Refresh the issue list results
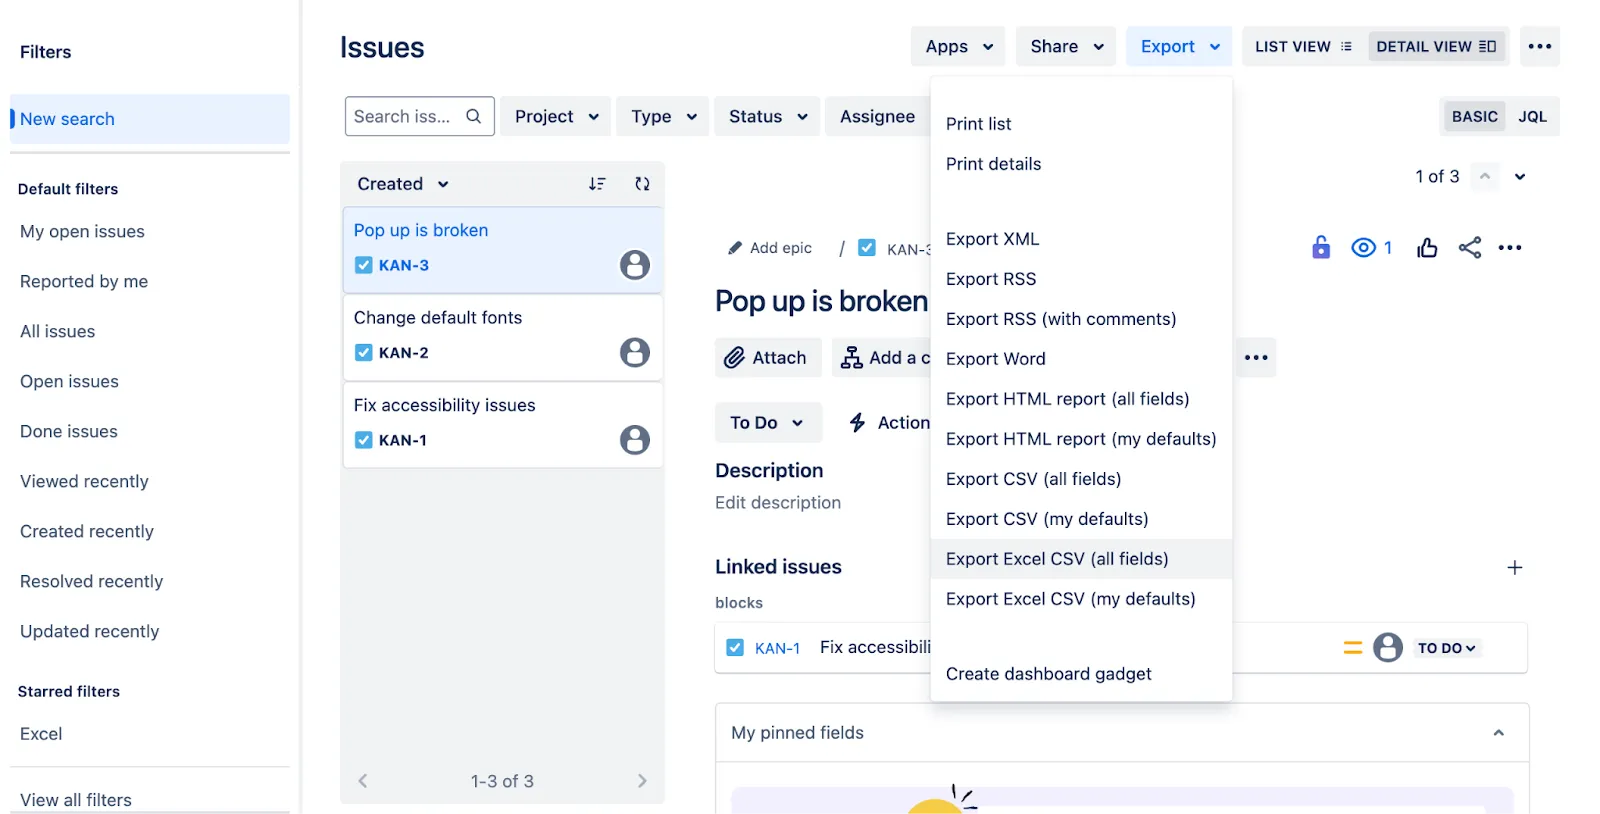1600x814 pixels. click(x=642, y=184)
